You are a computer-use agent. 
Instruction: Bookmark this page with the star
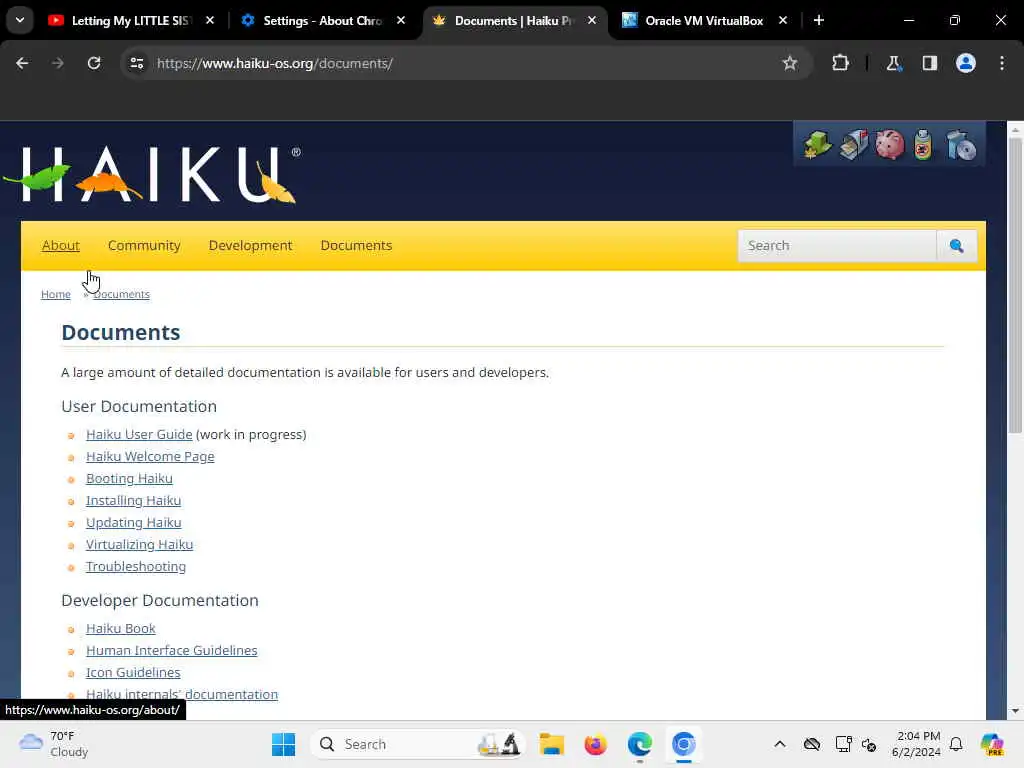coord(790,63)
